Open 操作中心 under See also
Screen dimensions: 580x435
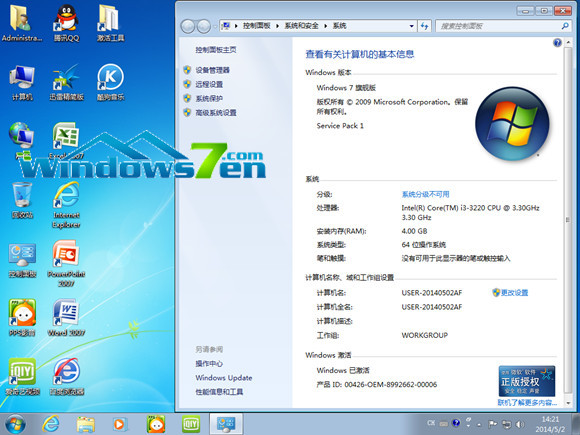pyautogui.click(x=209, y=364)
